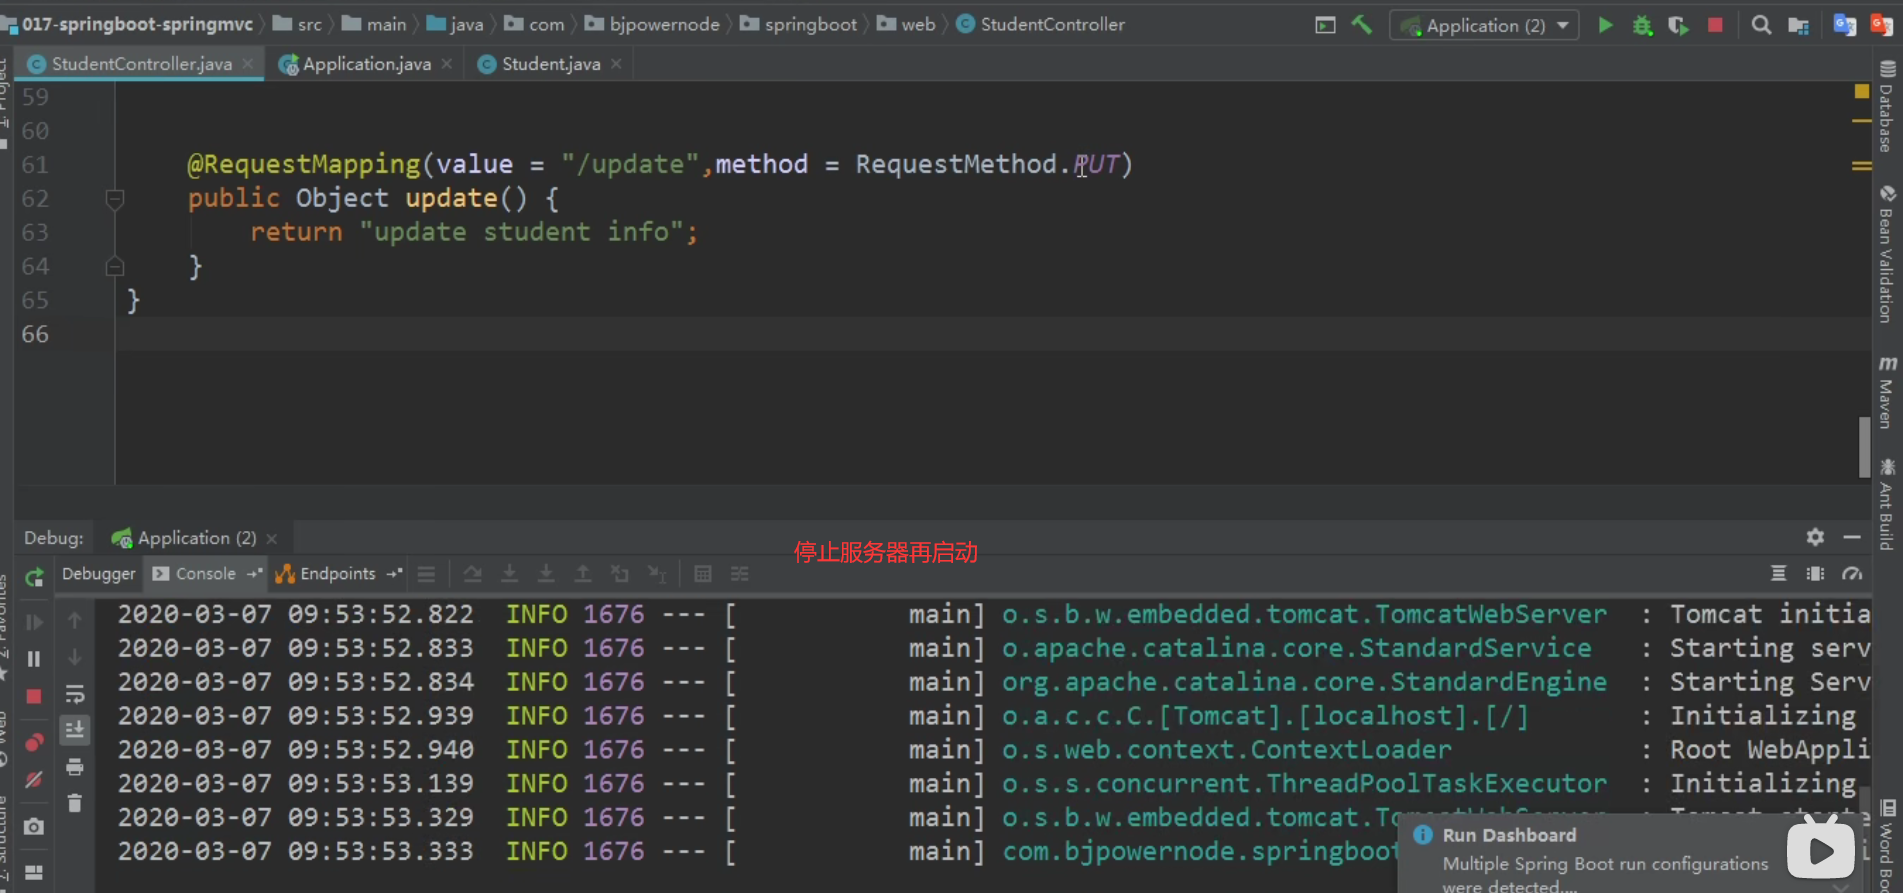Switch to Student.java editor tab
Image resolution: width=1903 pixels, height=893 pixels.
pos(550,64)
